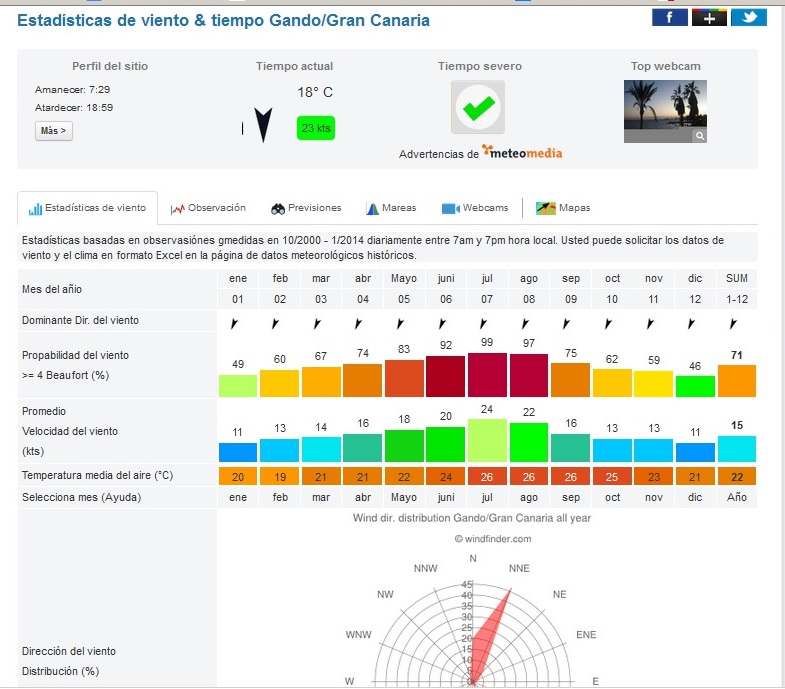785x689 pixels.
Task: Click the SUM 1-12 column header
Action: click(737, 288)
